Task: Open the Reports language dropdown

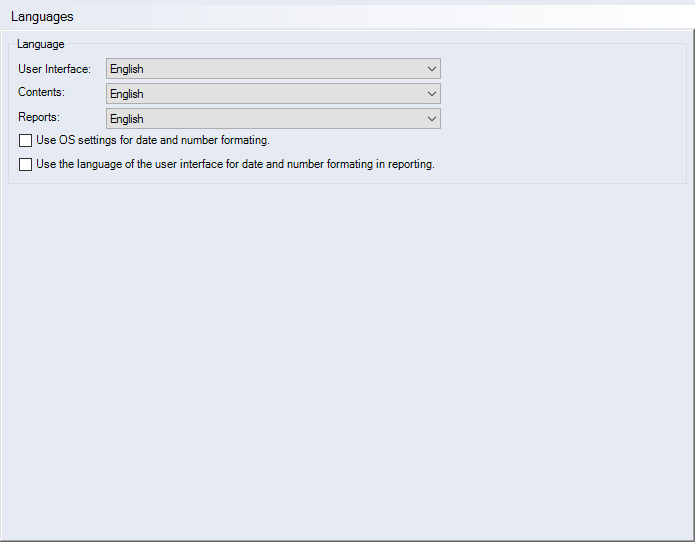Action: point(272,119)
